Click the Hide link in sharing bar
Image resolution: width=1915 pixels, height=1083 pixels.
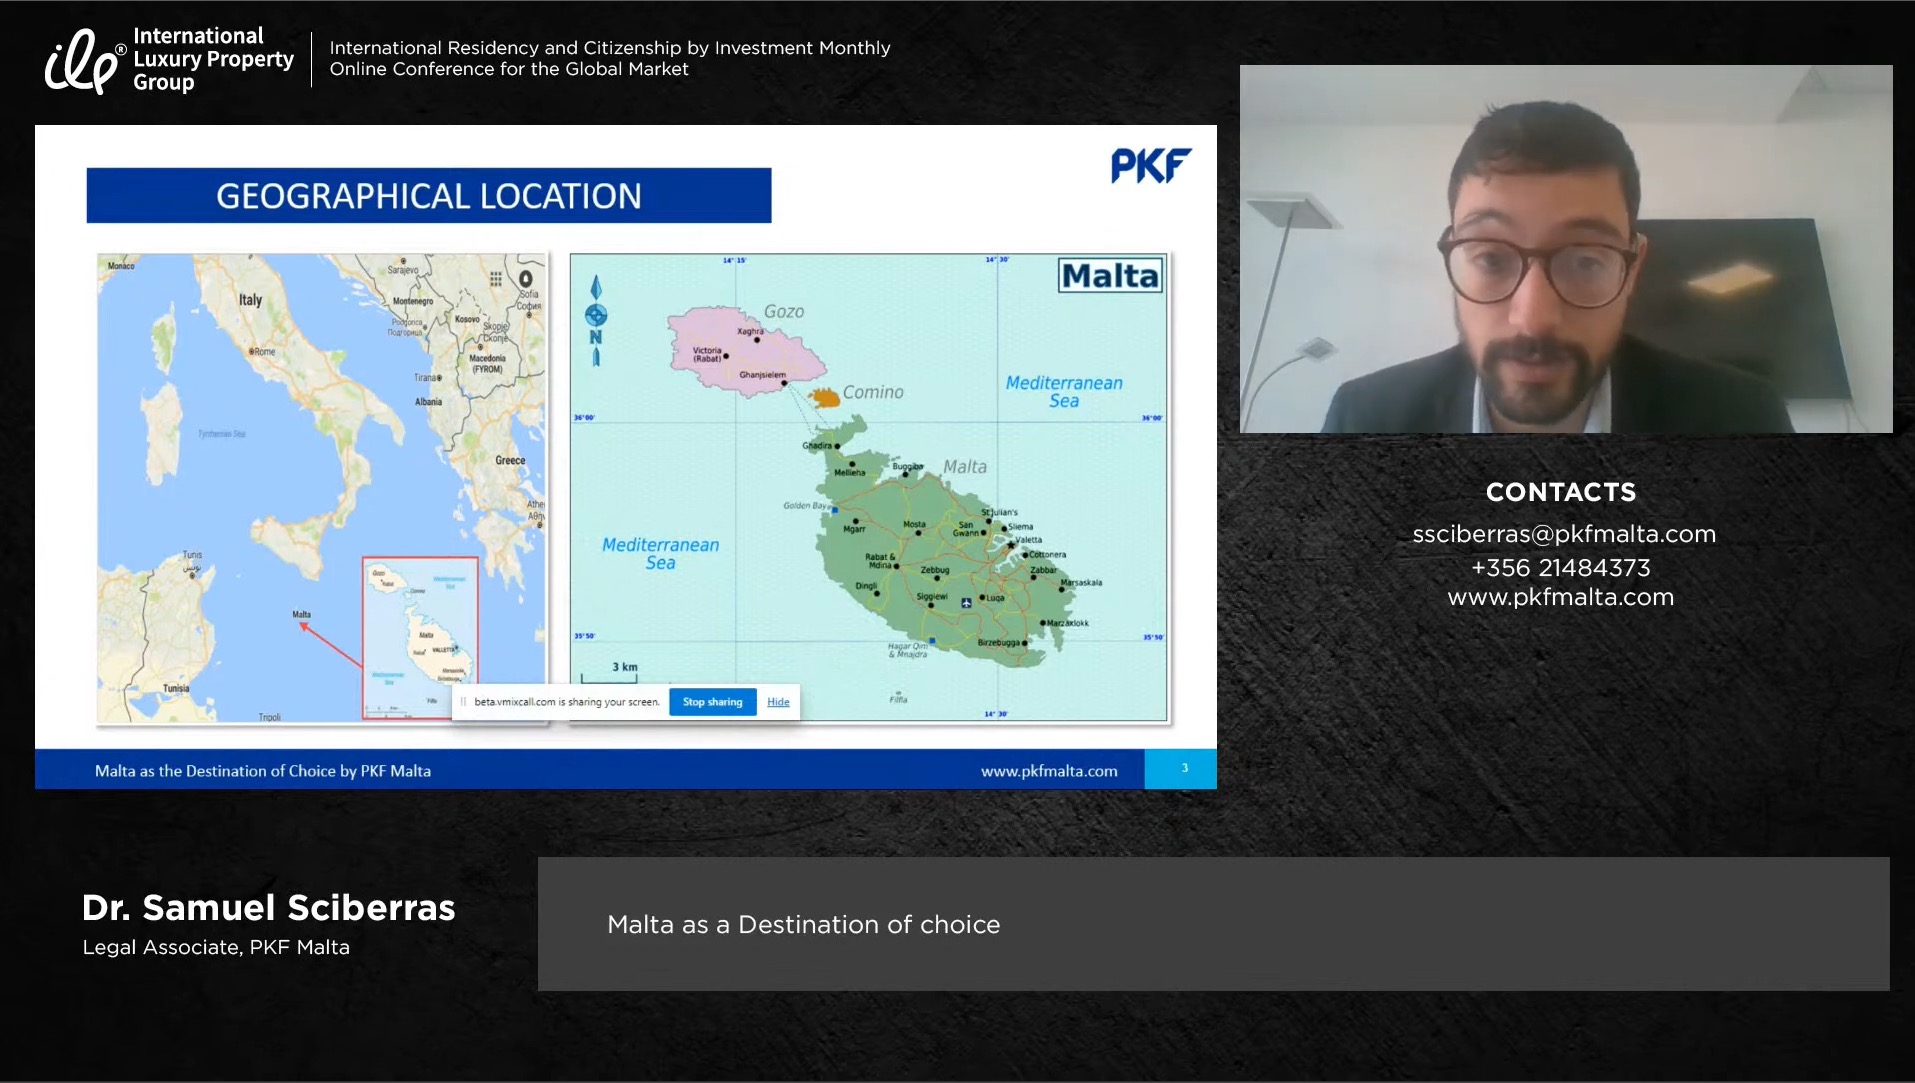pyautogui.click(x=778, y=702)
